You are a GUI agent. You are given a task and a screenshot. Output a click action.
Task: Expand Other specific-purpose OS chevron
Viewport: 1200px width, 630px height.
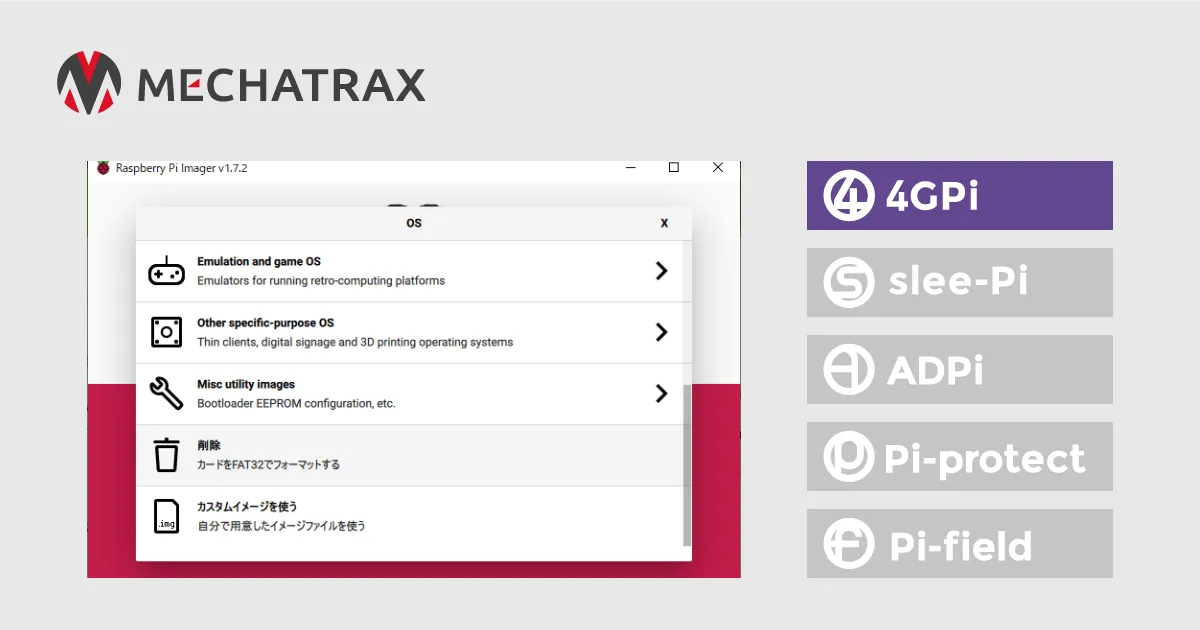pos(661,332)
